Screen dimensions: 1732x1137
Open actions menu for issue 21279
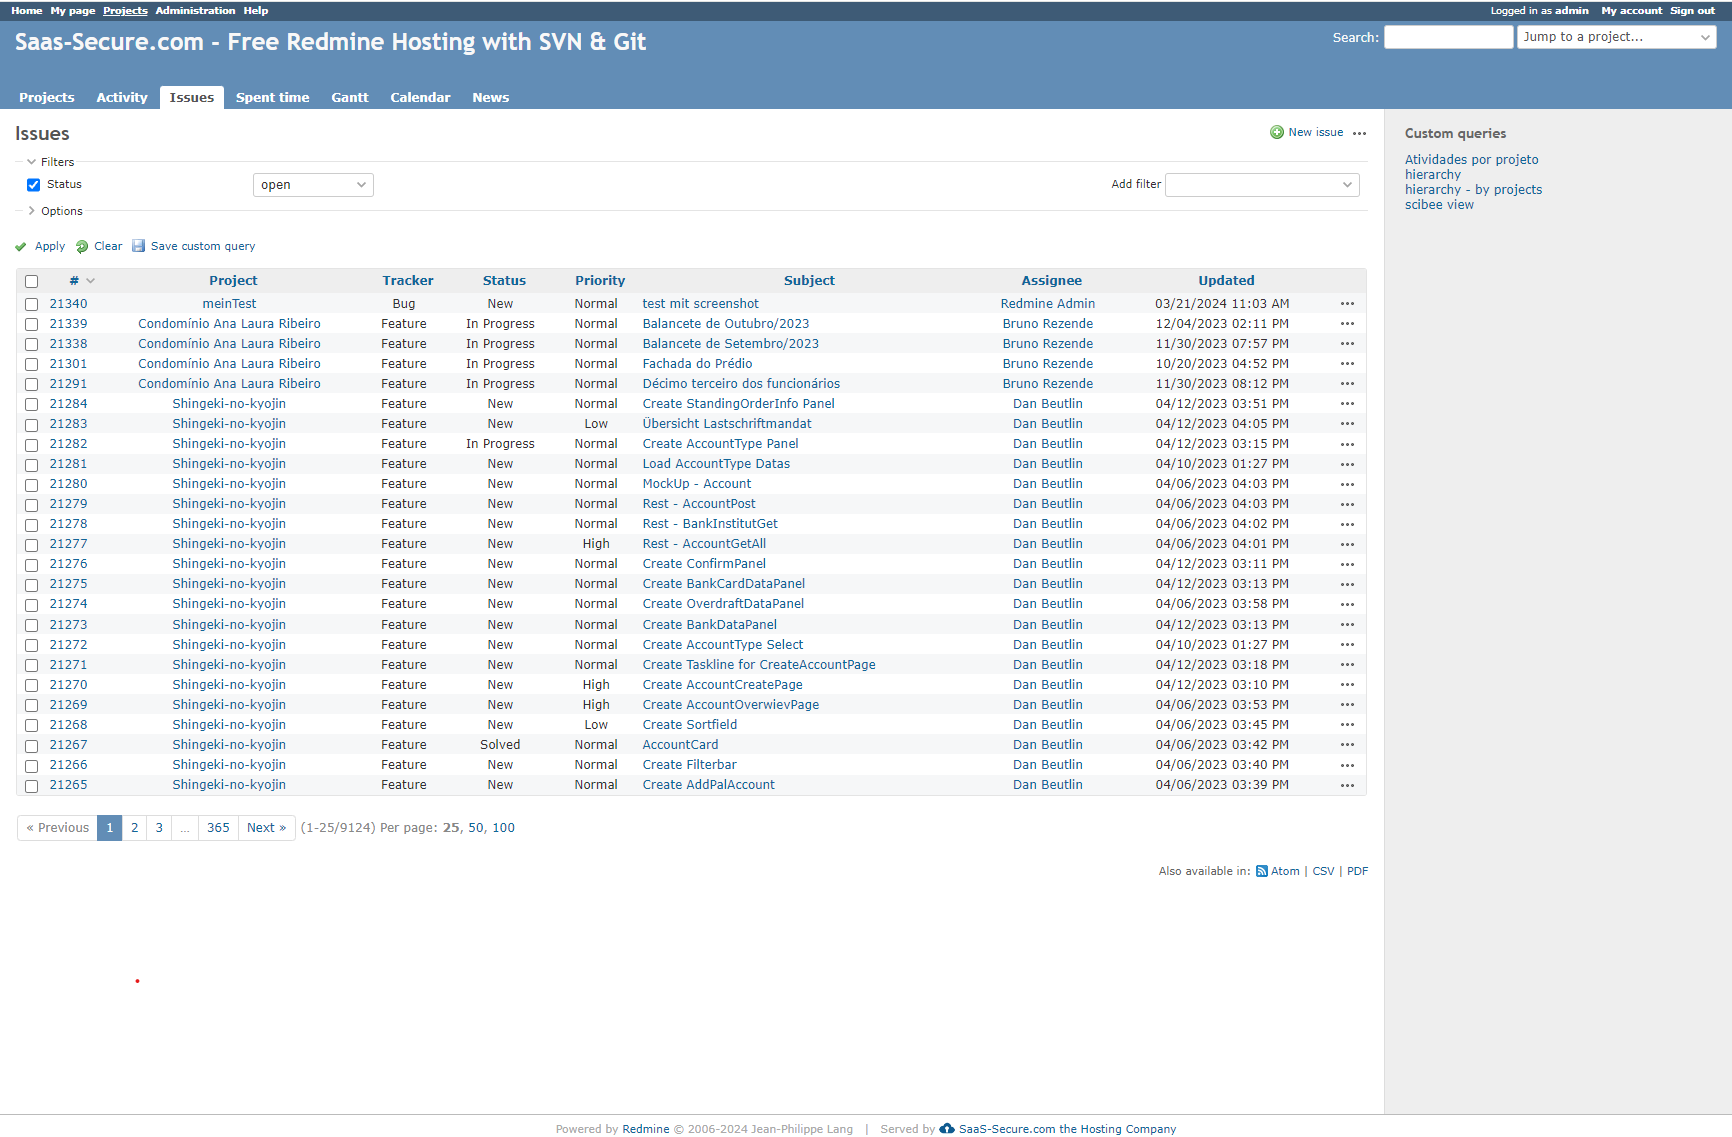pos(1347,504)
